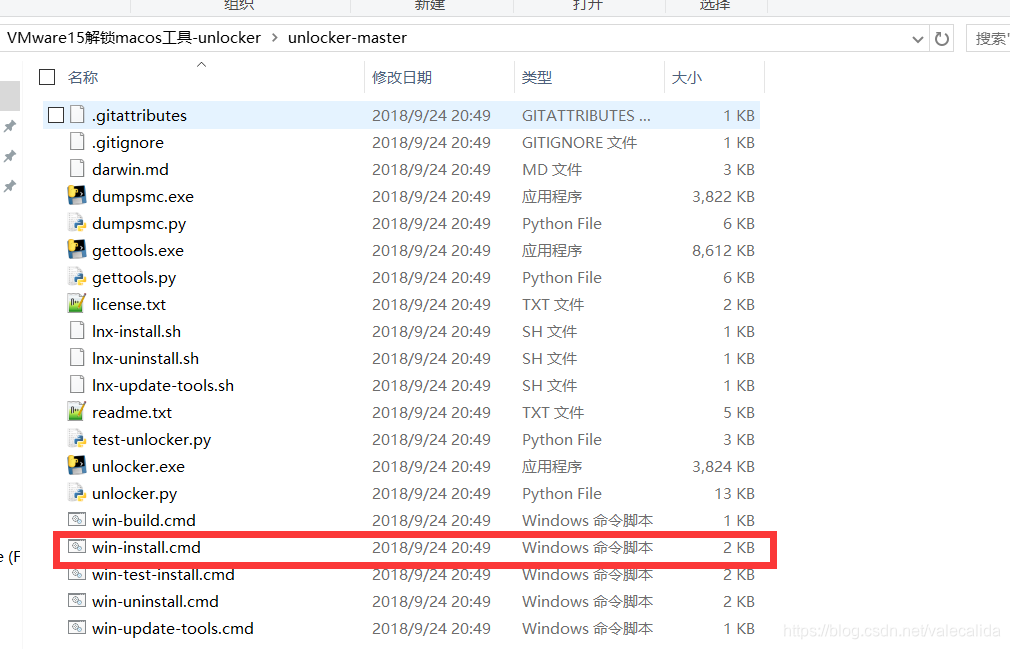Viewport: 1010px width, 649px height.
Task: Click the .gitignore file icon
Action: pos(77,142)
